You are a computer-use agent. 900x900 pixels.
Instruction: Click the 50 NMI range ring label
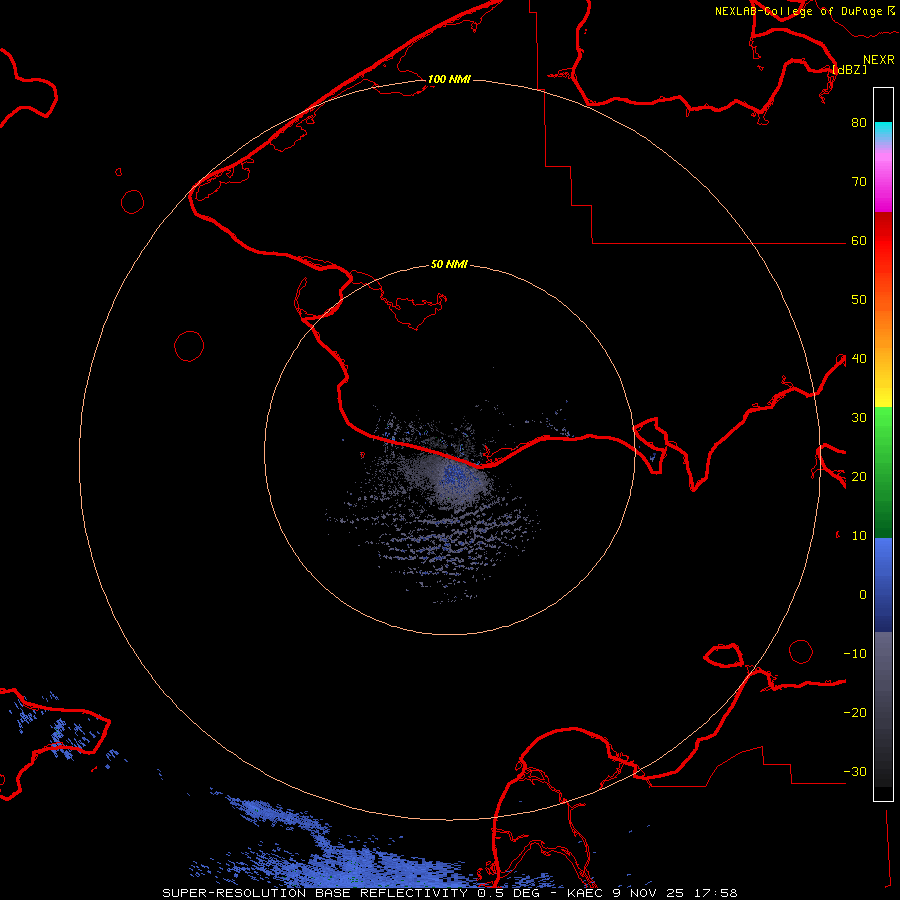click(449, 264)
